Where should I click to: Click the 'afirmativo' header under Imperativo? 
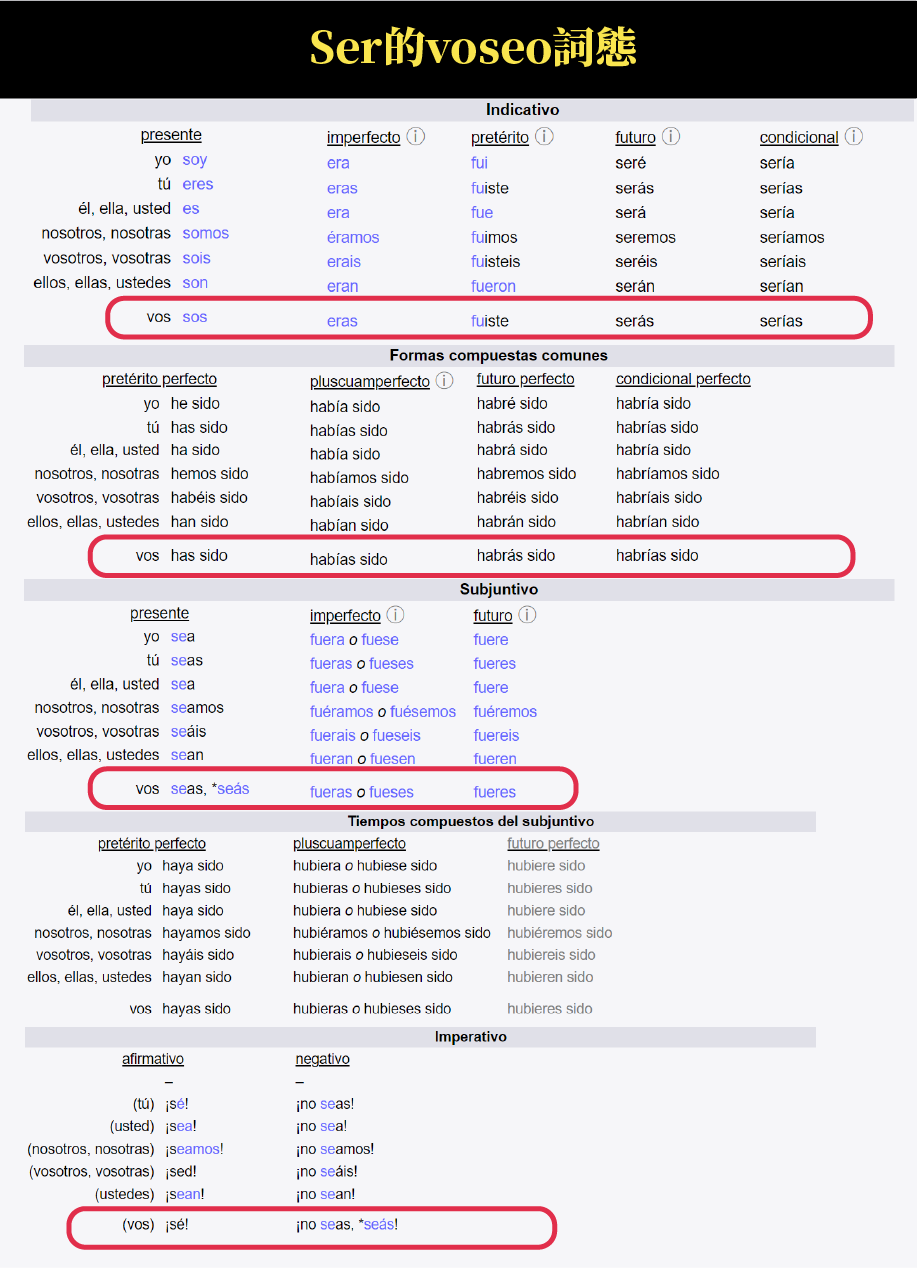pos(153,1059)
